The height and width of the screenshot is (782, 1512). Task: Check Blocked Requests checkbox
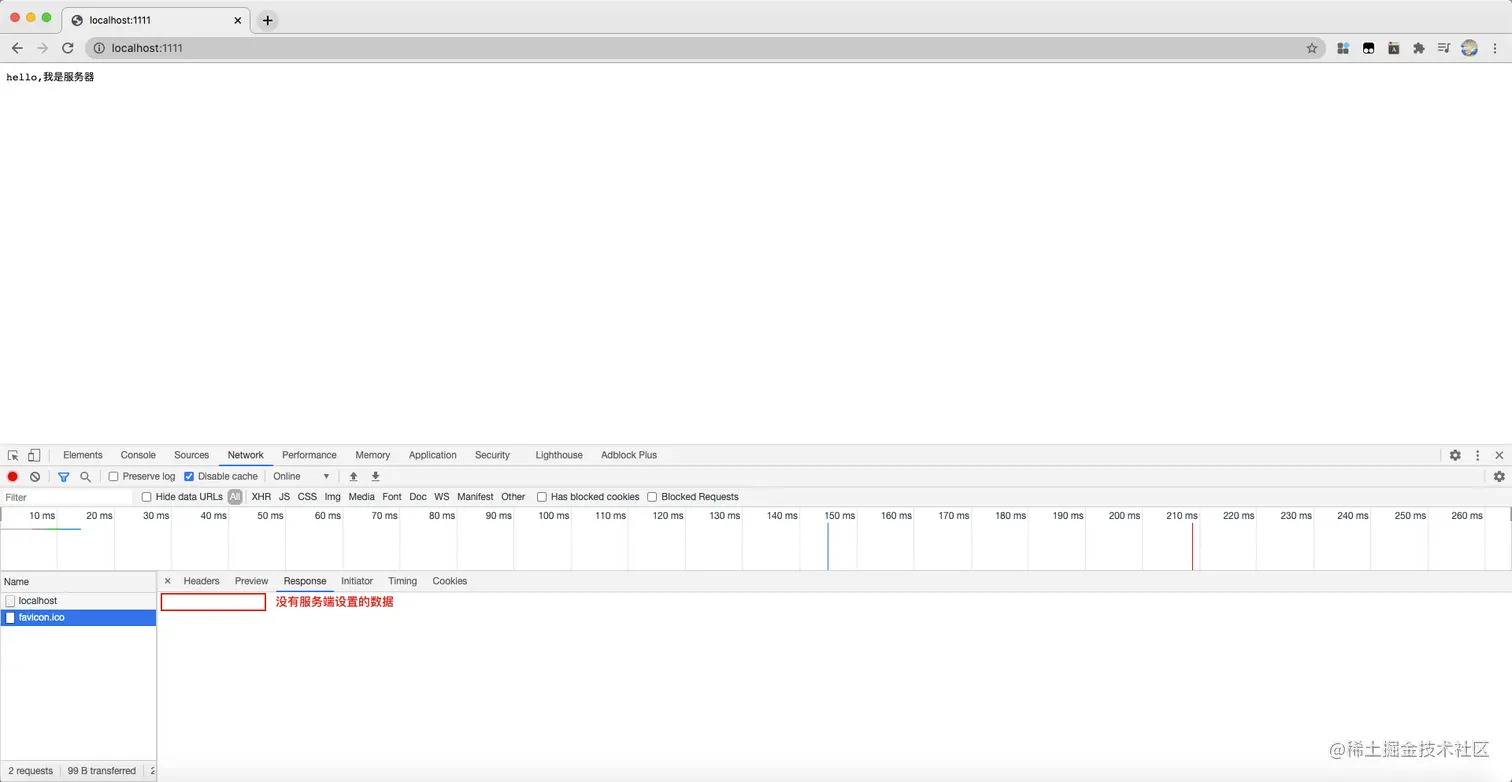tap(652, 497)
